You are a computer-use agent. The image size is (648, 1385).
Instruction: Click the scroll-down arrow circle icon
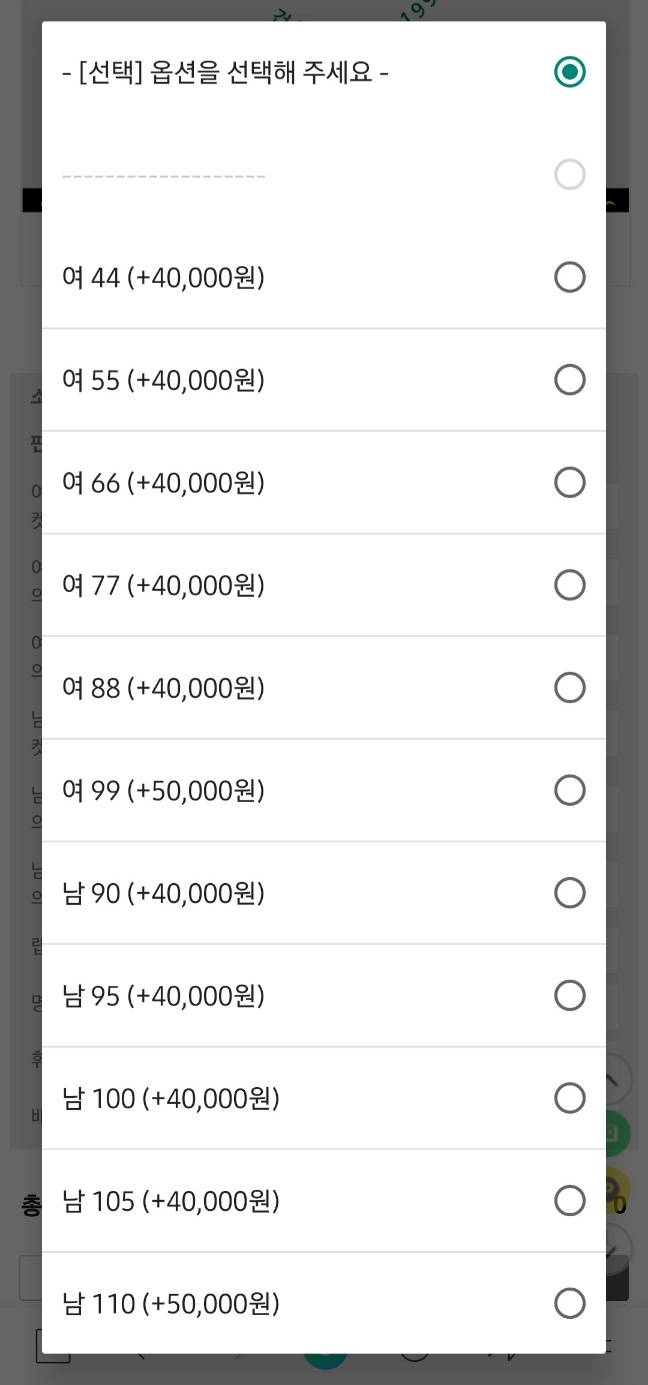619,1247
